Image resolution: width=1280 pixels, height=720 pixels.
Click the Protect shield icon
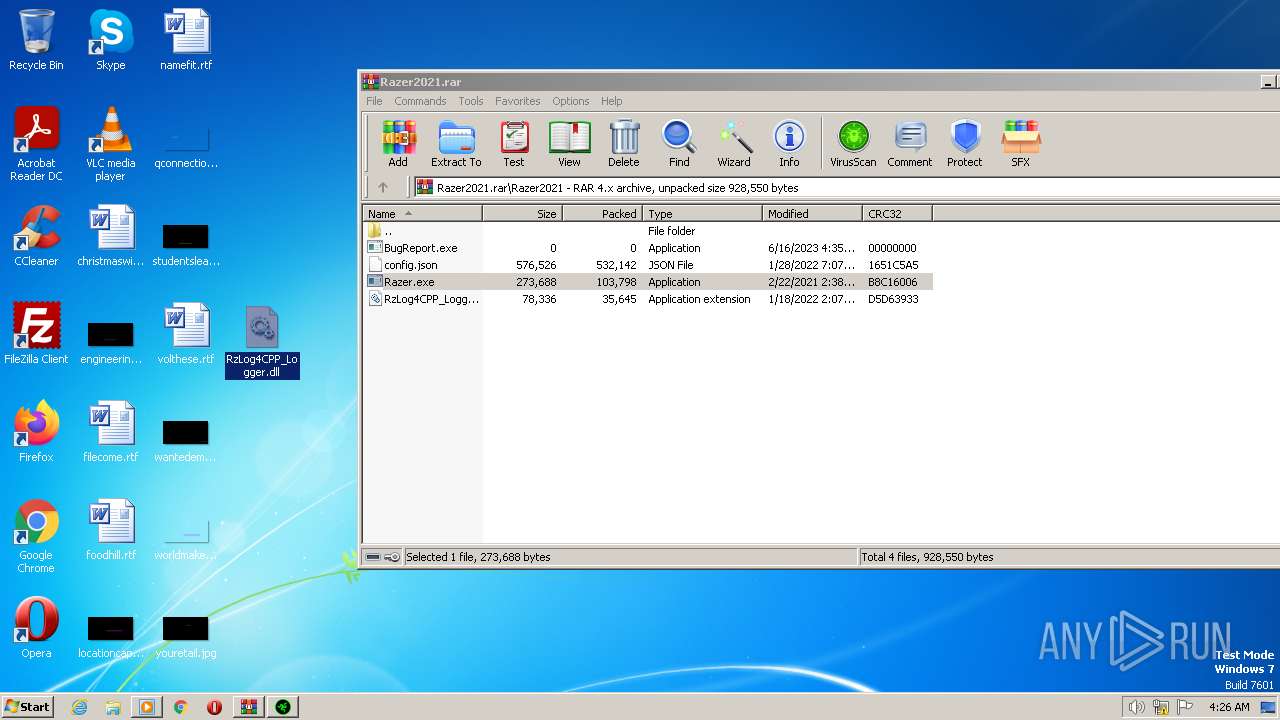[965, 144]
